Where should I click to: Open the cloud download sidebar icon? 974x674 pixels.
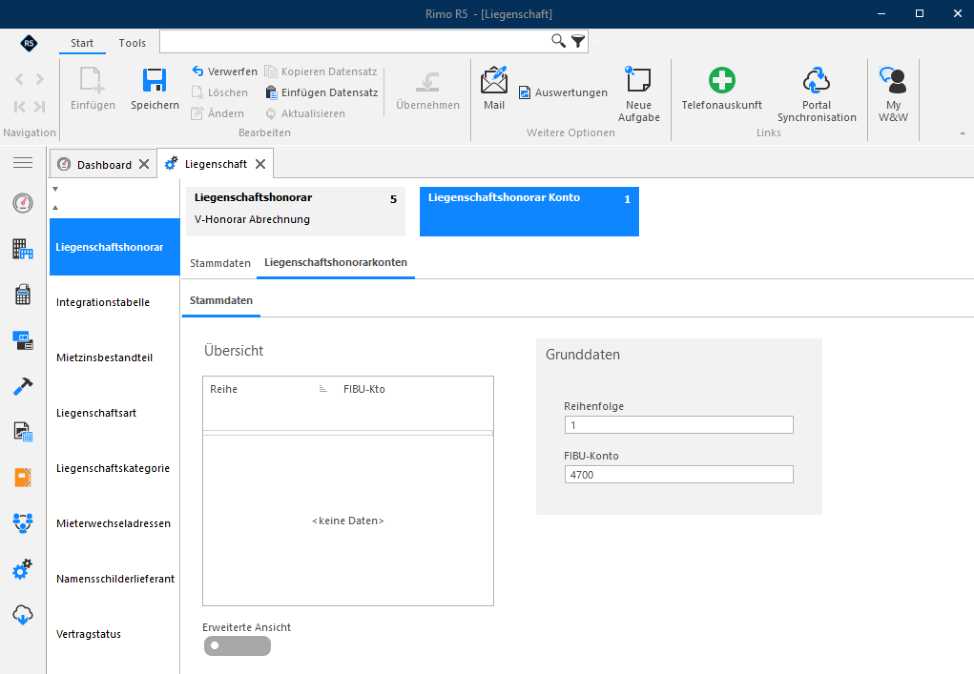23,615
